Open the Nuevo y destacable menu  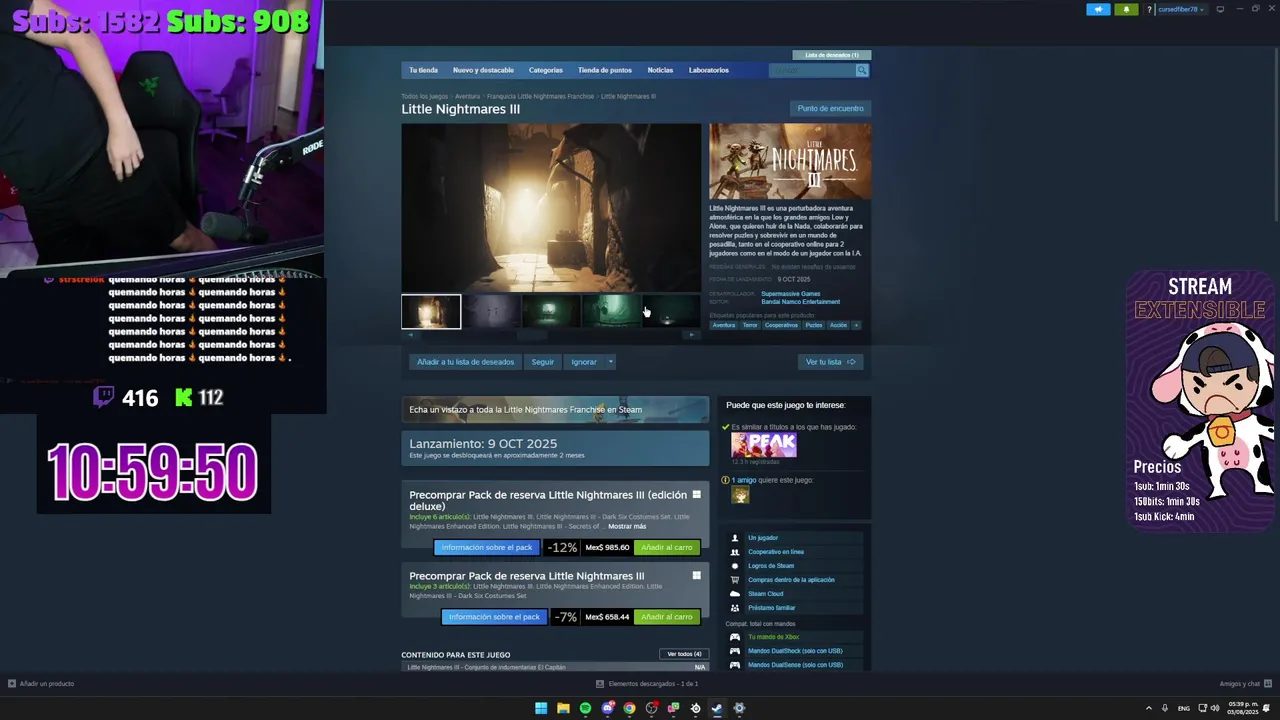coord(483,70)
